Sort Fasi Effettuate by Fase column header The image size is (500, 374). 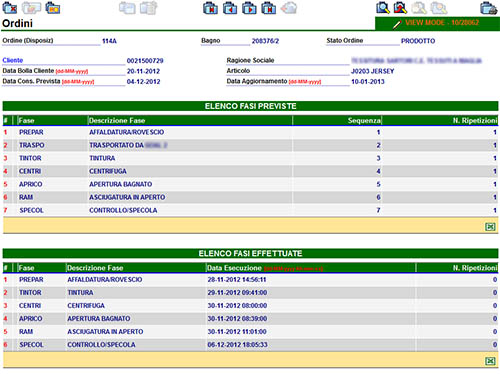click(x=26, y=268)
